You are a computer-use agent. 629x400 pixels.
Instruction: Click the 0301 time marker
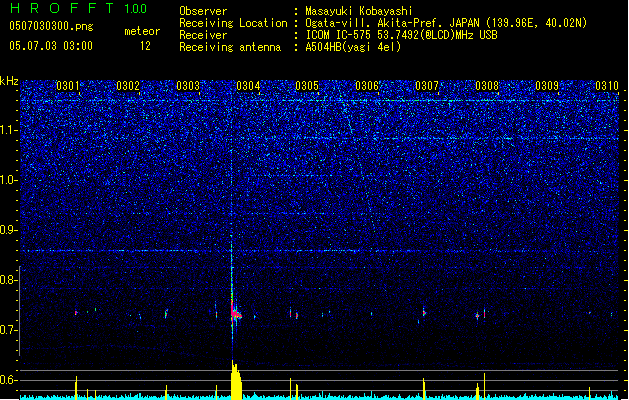(68, 86)
